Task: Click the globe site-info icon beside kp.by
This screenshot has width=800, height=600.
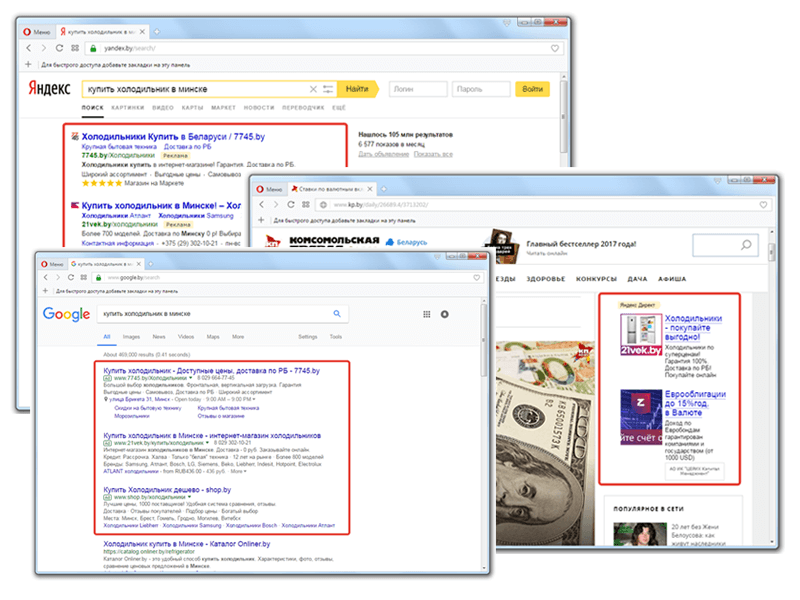Action: [323, 205]
